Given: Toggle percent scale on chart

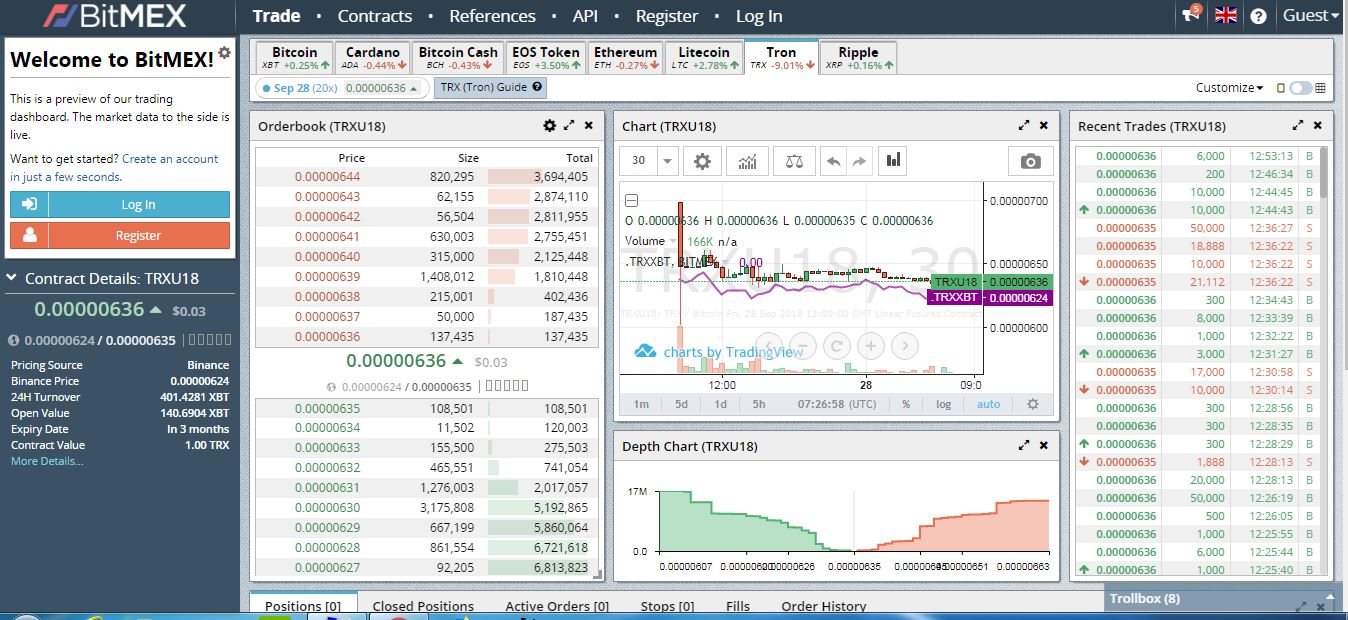Looking at the screenshot, I should (906, 404).
